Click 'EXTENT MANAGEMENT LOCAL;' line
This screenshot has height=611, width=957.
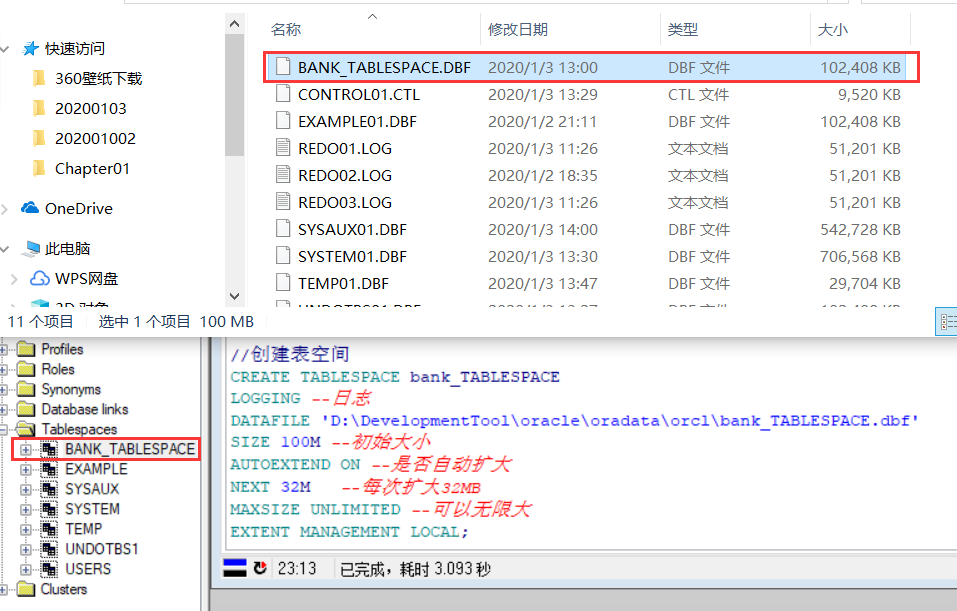(x=349, y=532)
